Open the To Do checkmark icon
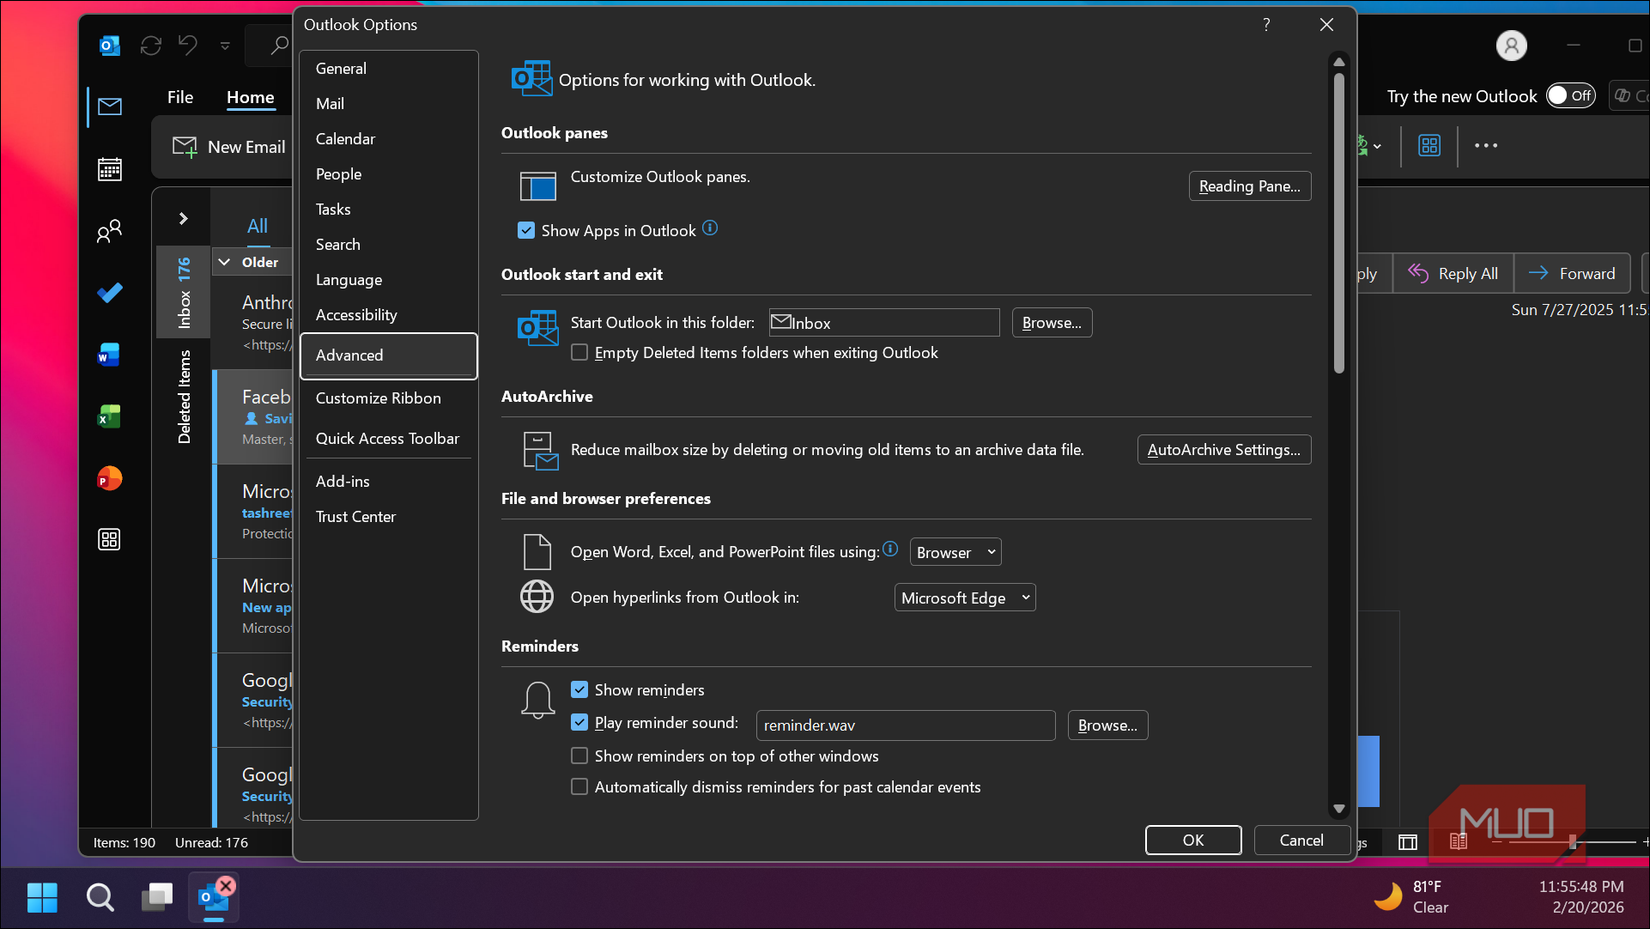The height and width of the screenshot is (929, 1650). pyautogui.click(x=109, y=292)
